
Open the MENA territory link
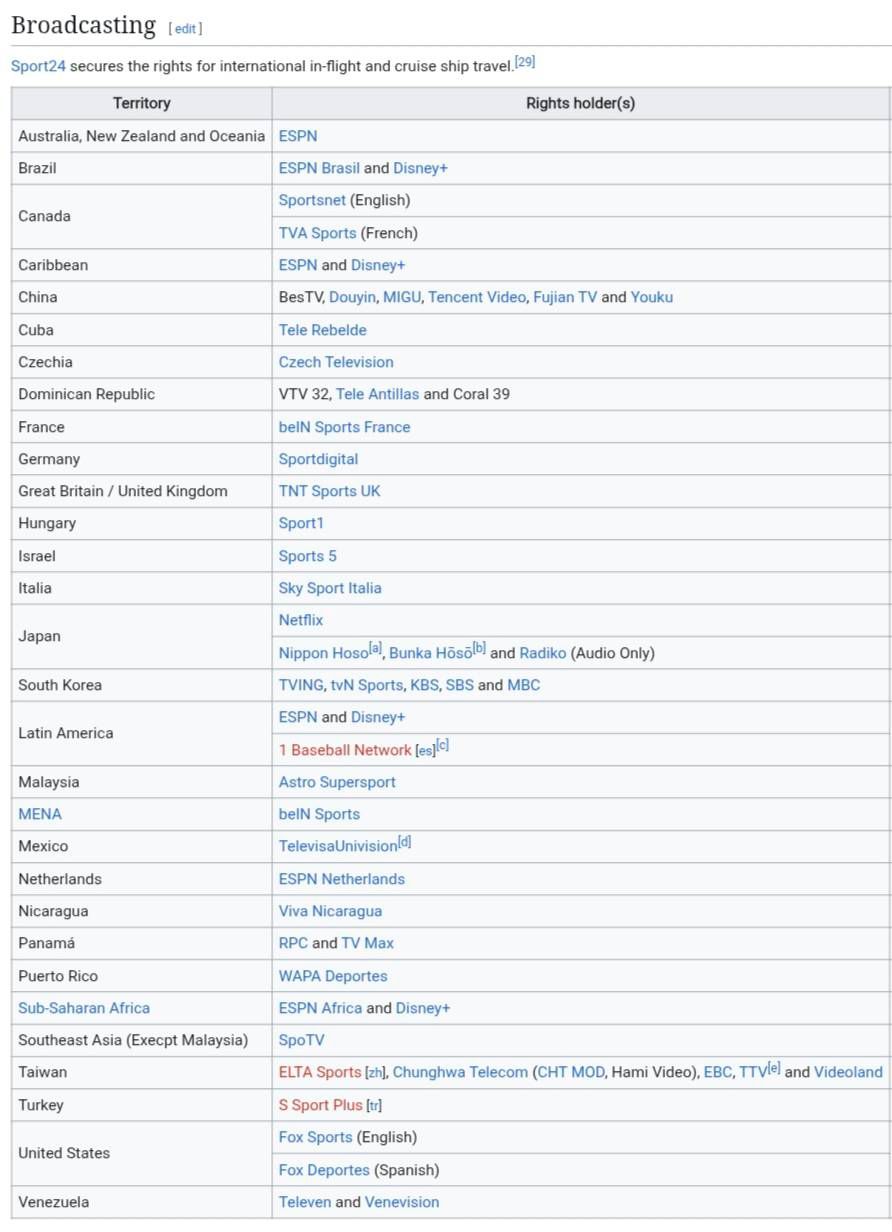[40, 814]
